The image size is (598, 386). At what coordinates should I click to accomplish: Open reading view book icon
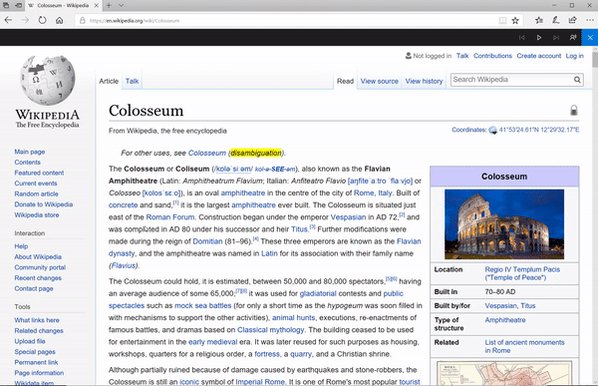click(503, 21)
